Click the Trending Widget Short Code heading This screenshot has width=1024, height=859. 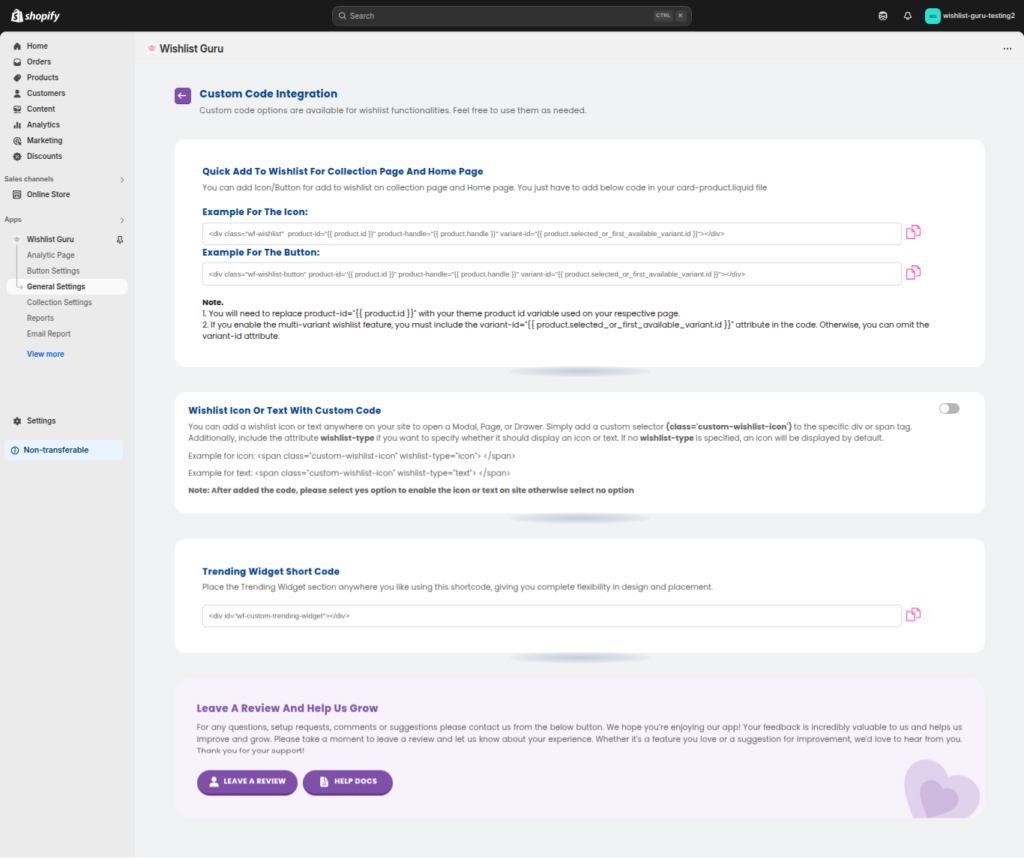[271, 572]
